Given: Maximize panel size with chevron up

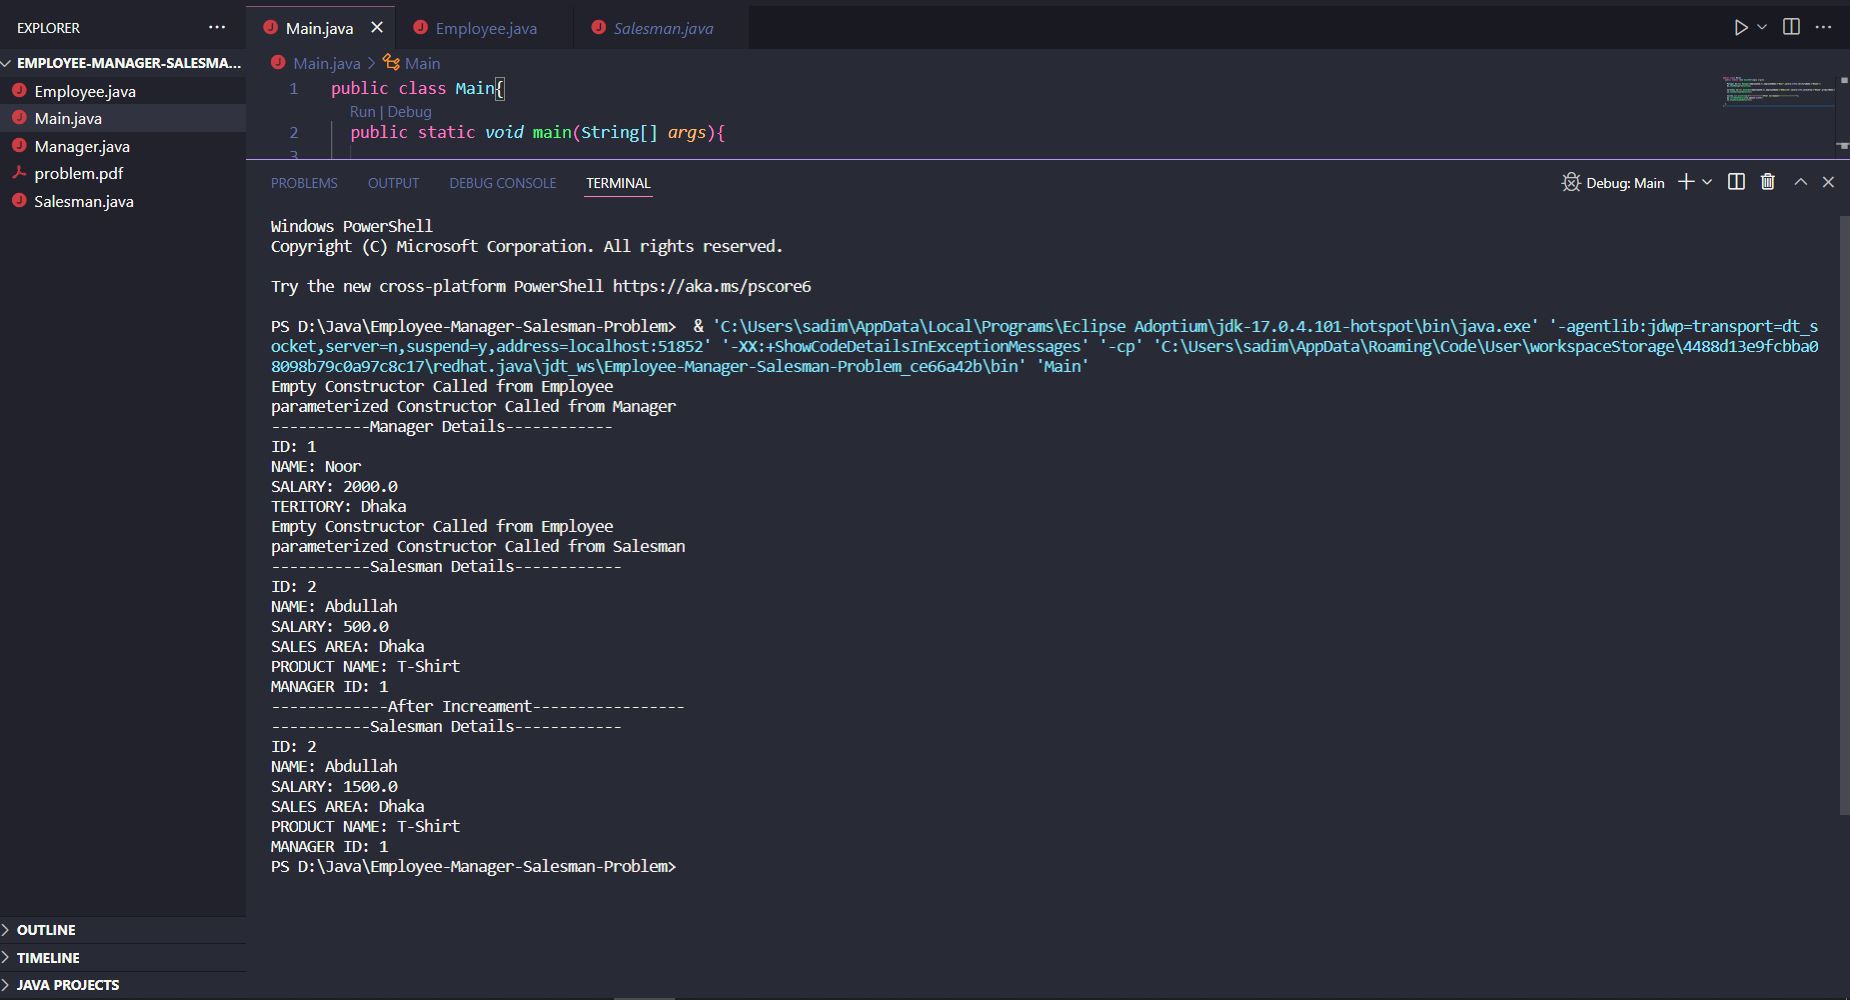Looking at the screenshot, I should [x=1801, y=182].
